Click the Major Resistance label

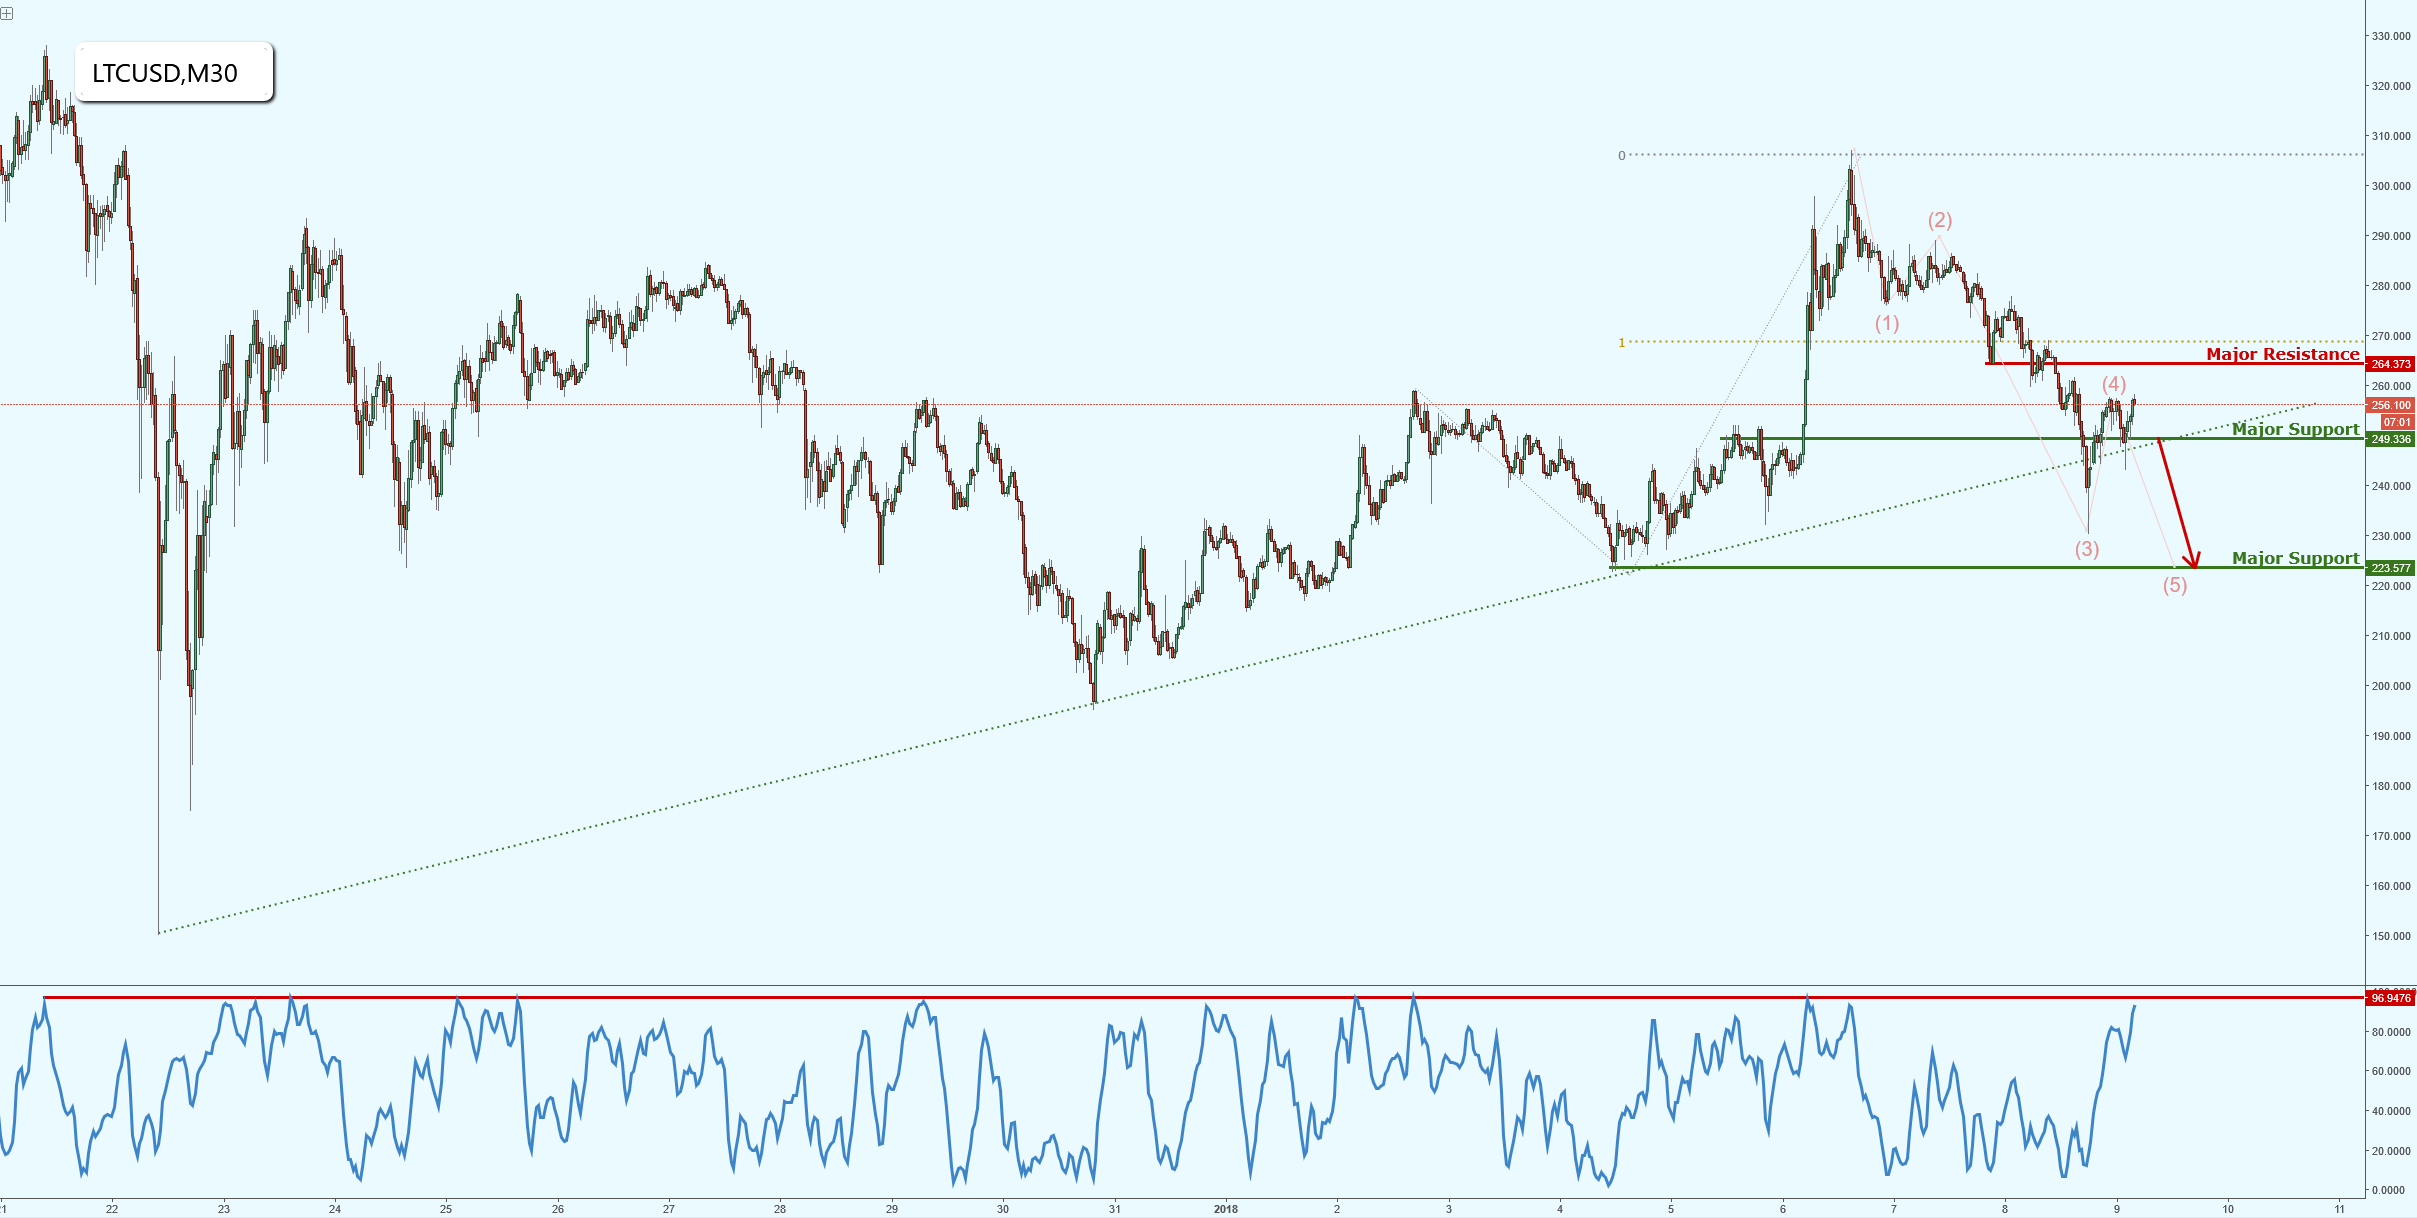[x=2282, y=354]
